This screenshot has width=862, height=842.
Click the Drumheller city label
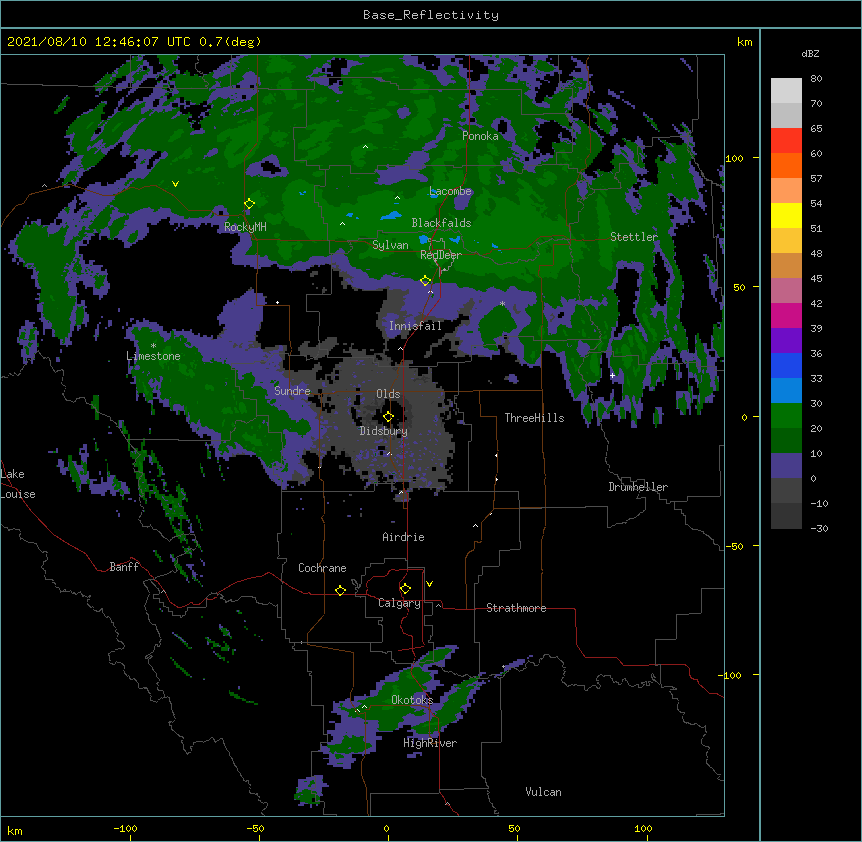pyautogui.click(x=638, y=487)
